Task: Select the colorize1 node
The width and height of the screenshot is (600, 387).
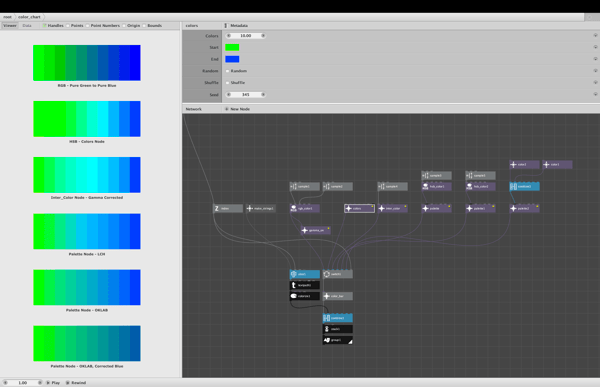Action: tap(305, 296)
